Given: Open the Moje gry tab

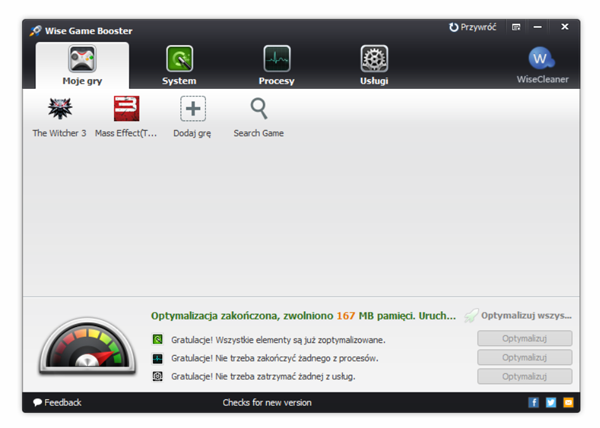Looking at the screenshot, I should (82, 66).
